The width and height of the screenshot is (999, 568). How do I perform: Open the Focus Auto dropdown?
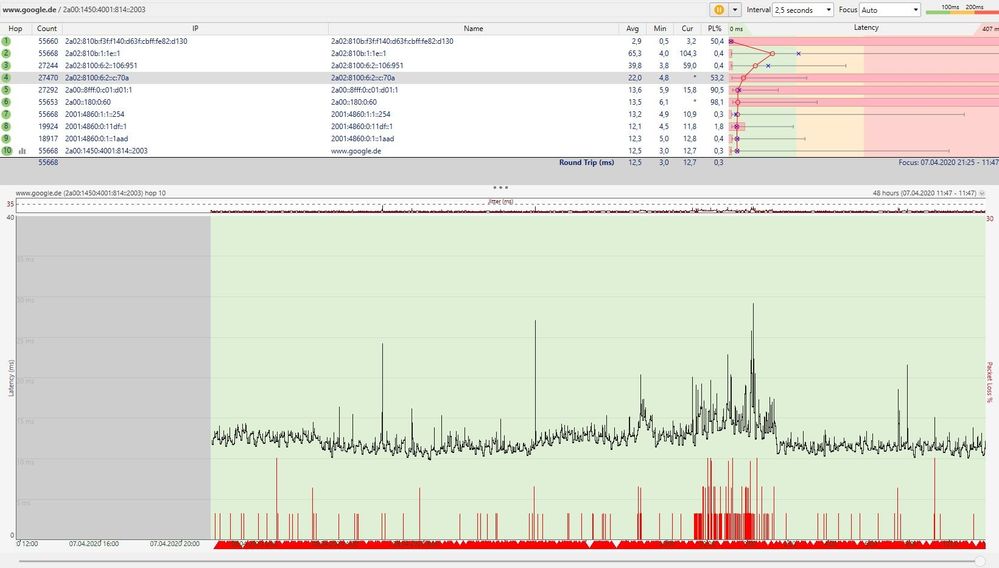click(x=889, y=9)
